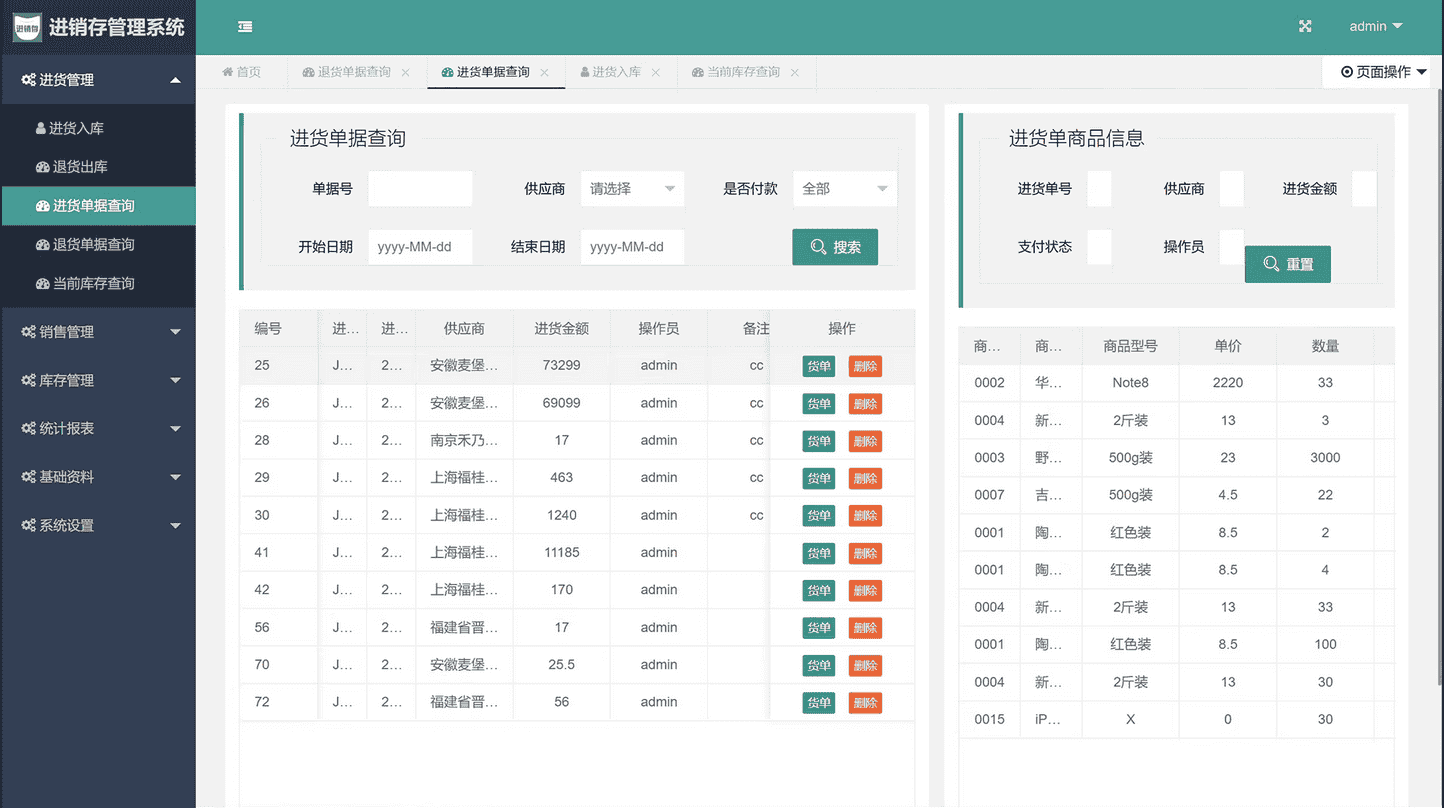Close the first 退货单据查询 tab

[405, 73]
